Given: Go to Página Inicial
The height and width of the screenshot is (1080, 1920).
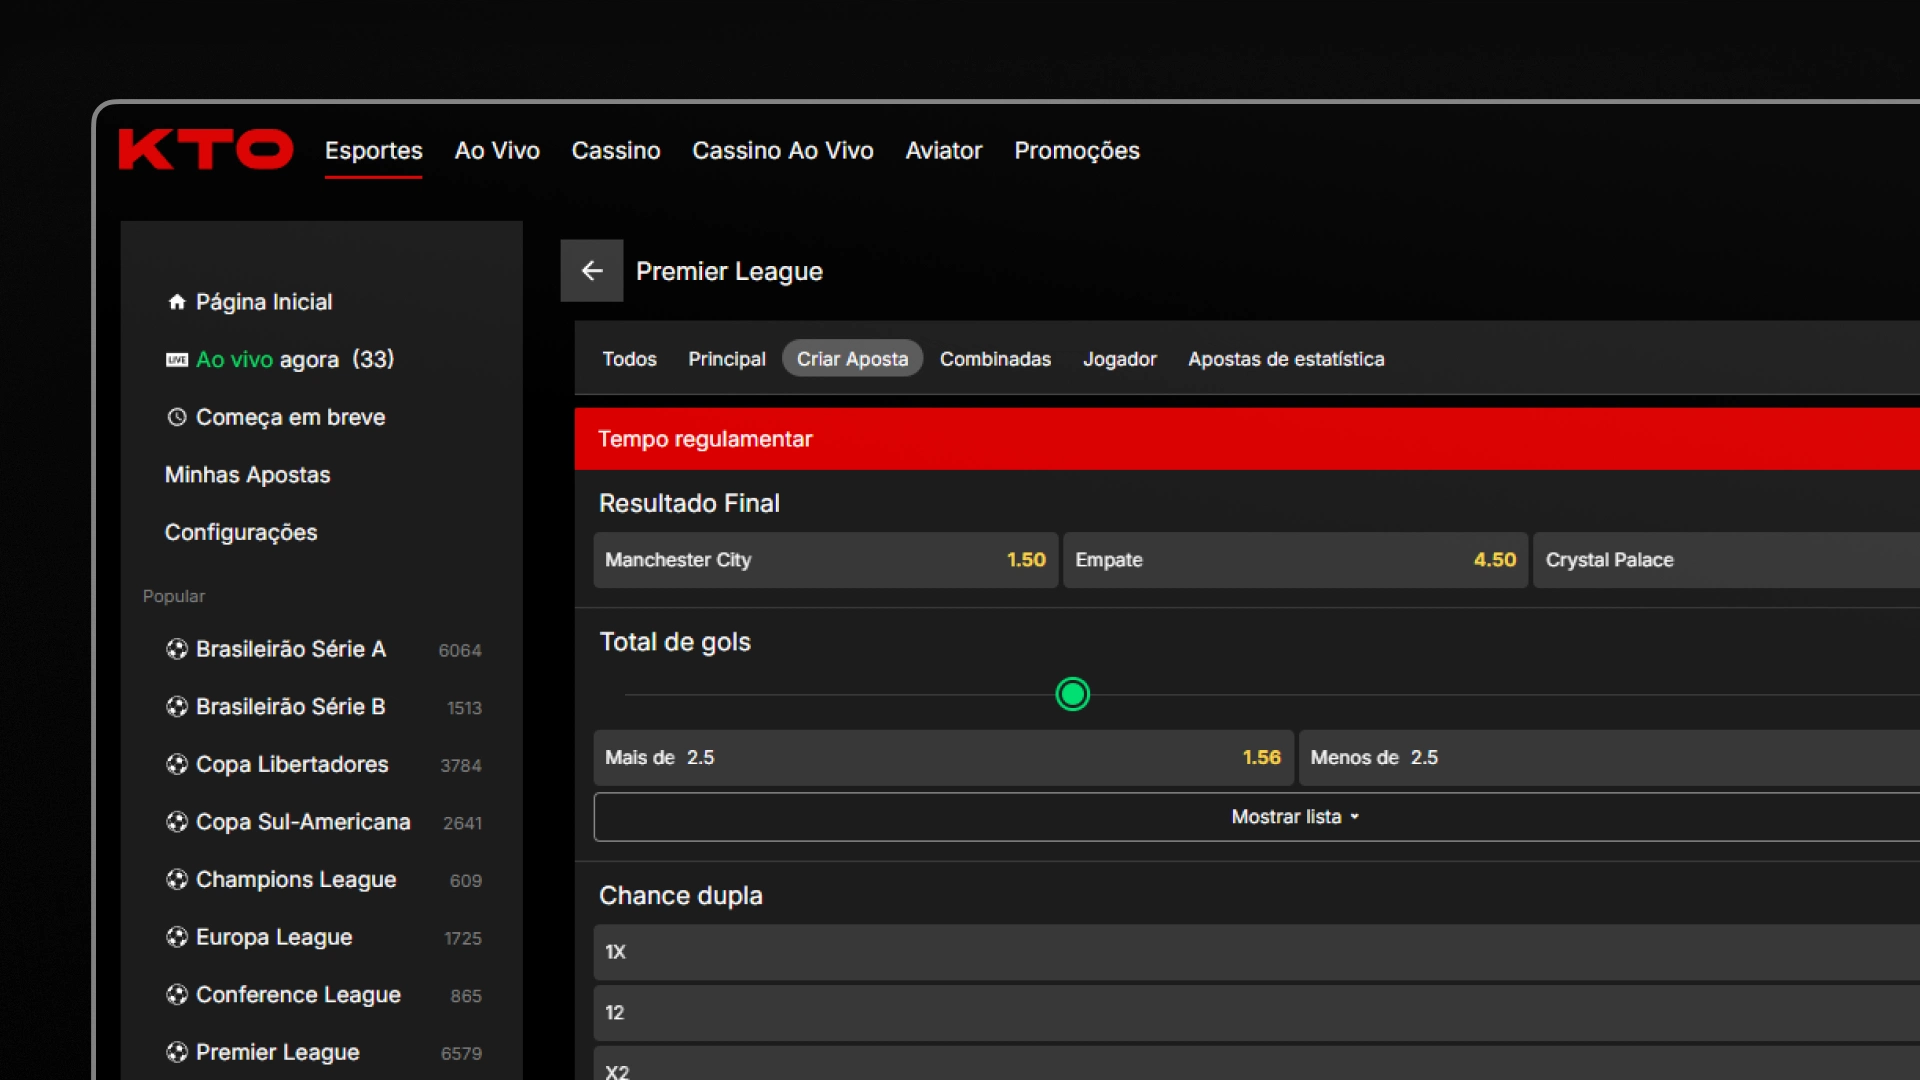Looking at the screenshot, I should coord(264,302).
